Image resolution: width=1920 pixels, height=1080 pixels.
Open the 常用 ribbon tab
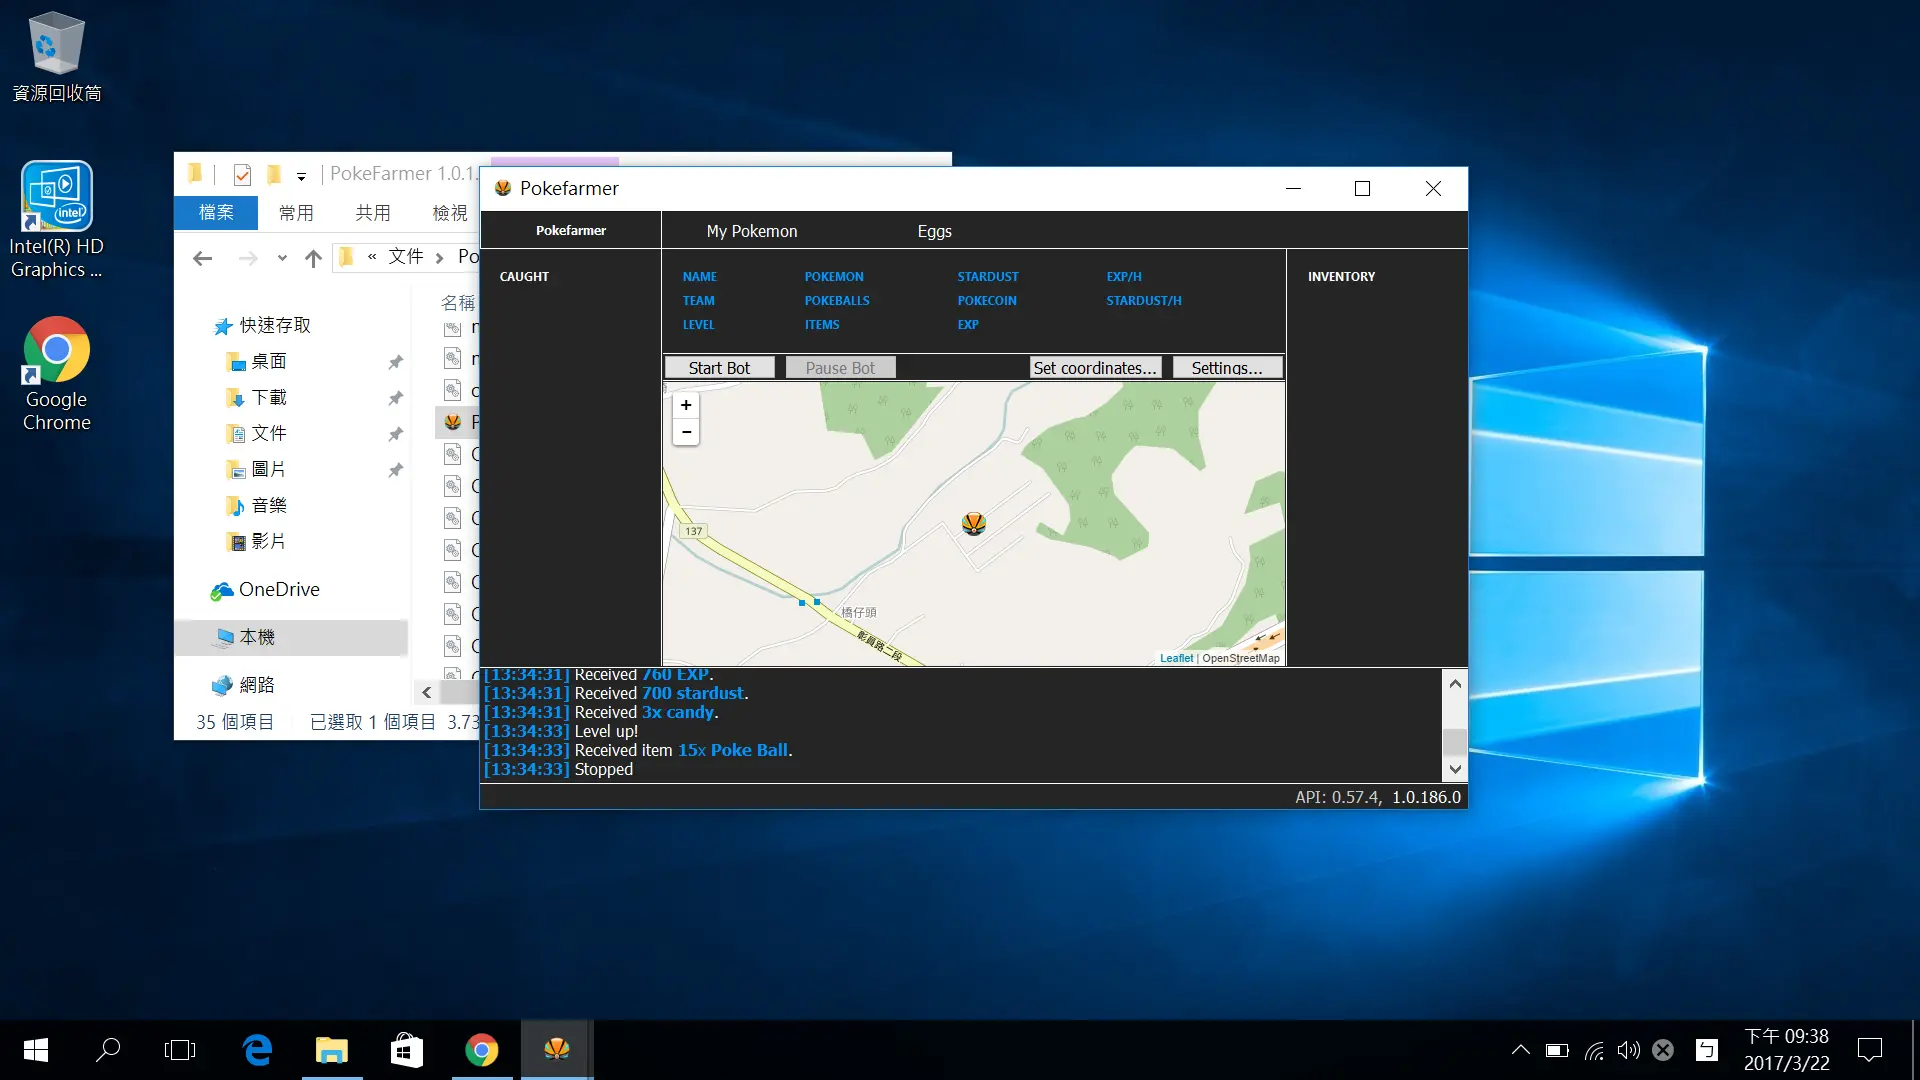click(x=296, y=213)
